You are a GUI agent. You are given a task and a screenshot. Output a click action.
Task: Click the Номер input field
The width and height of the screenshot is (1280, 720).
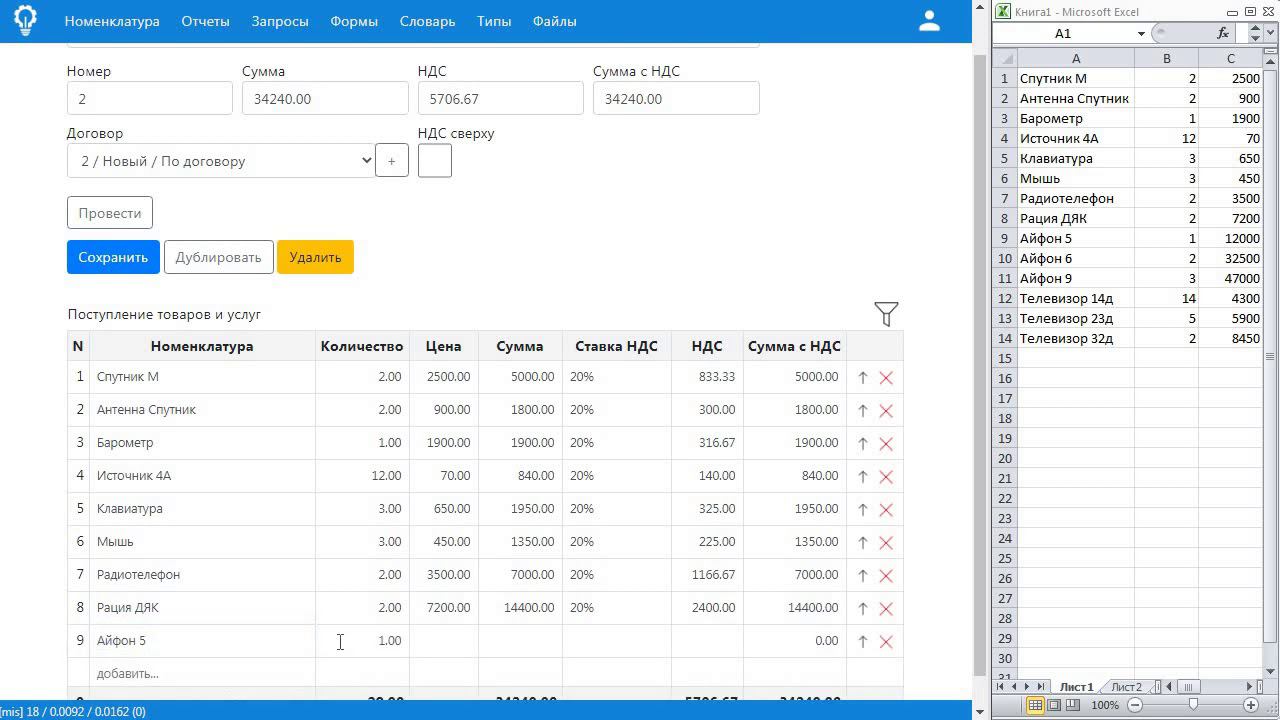click(x=150, y=99)
